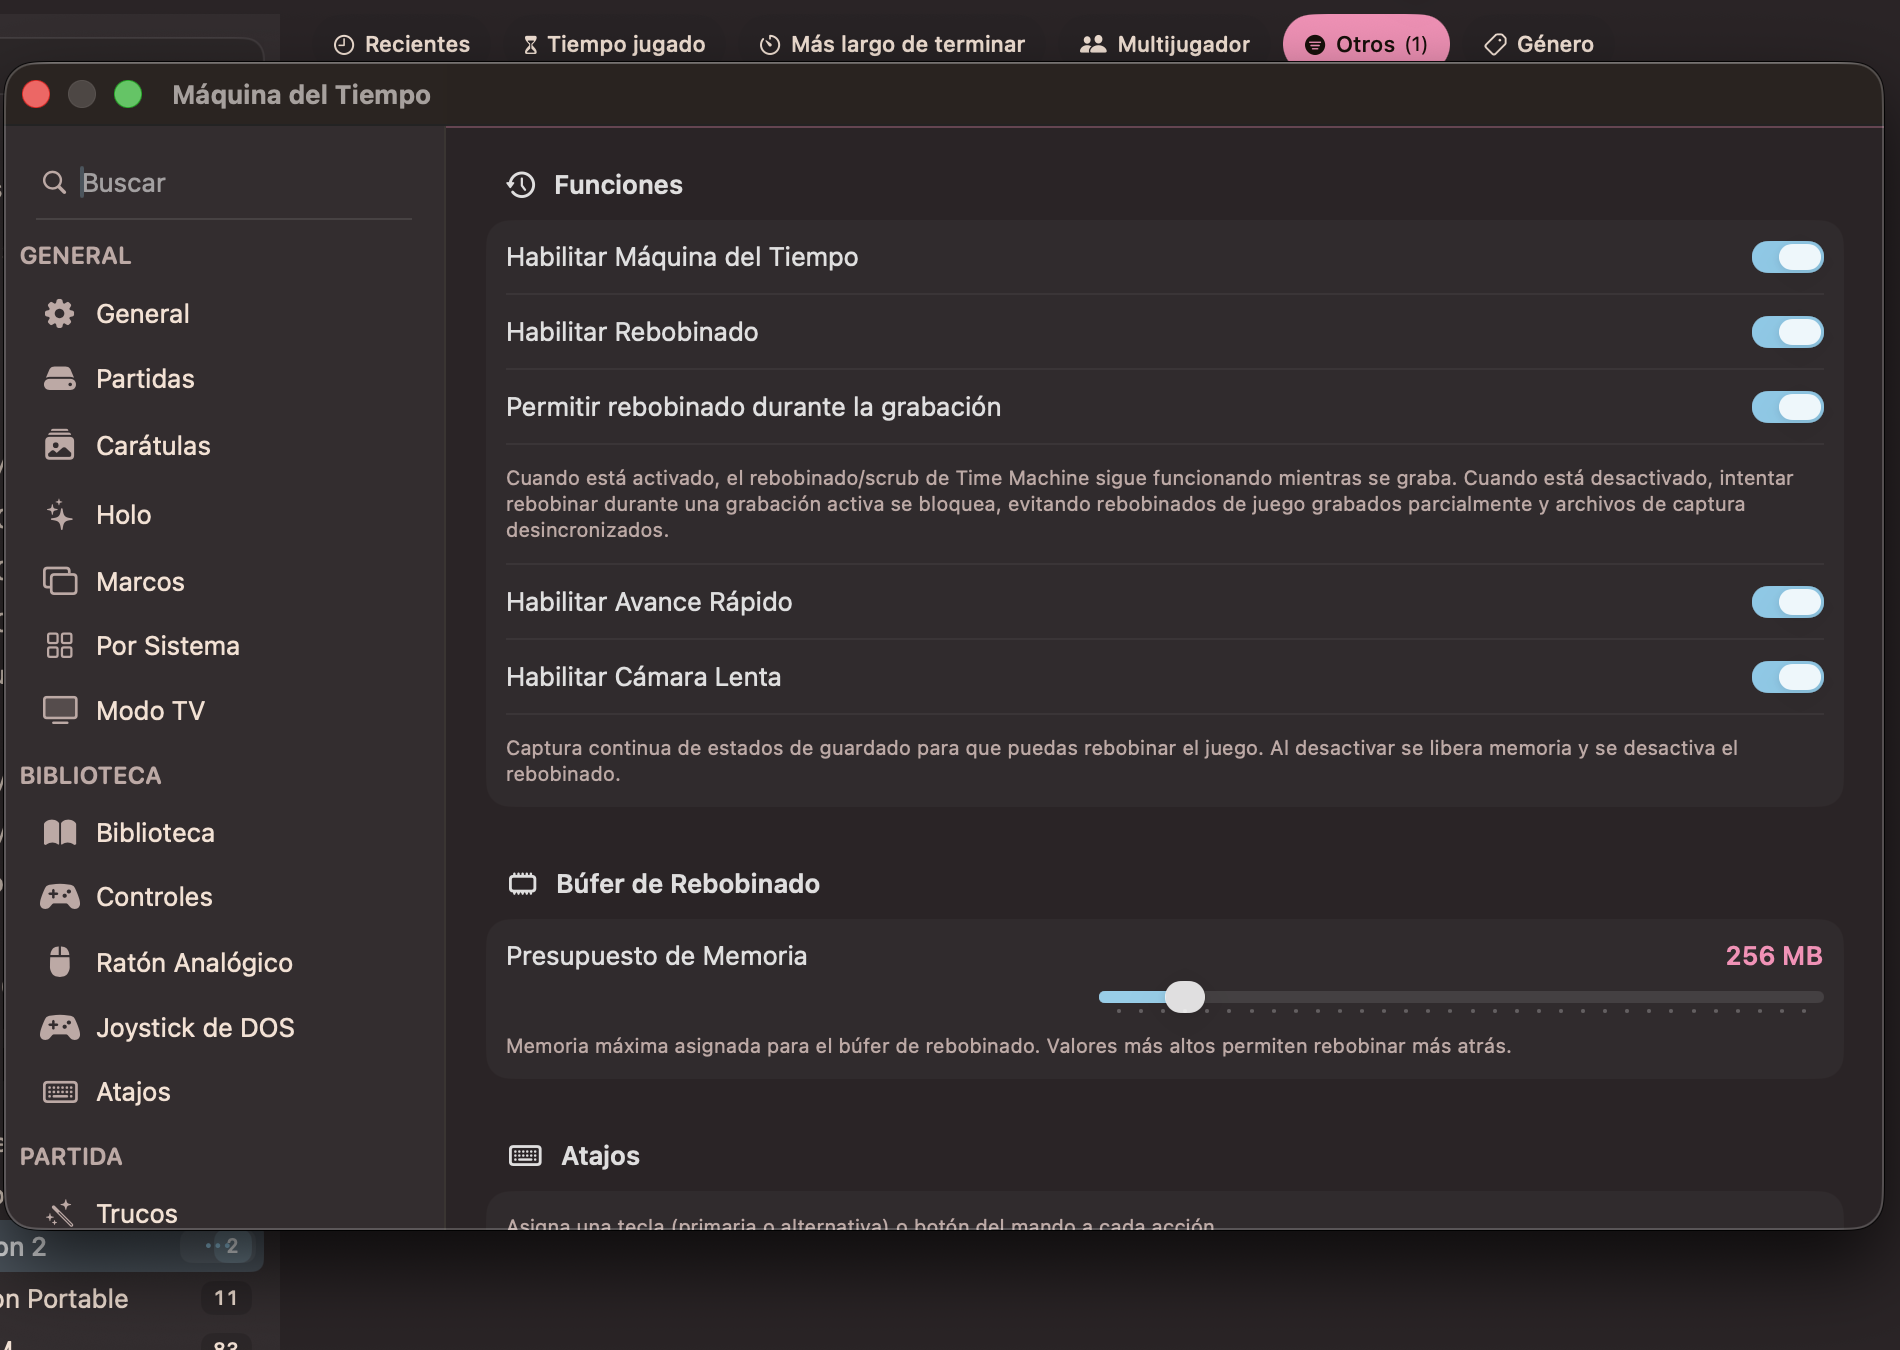Click the GENERAL sidebar section header
Image resolution: width=1900 pixels, height=1350 pixels.
tap(75, 255)
